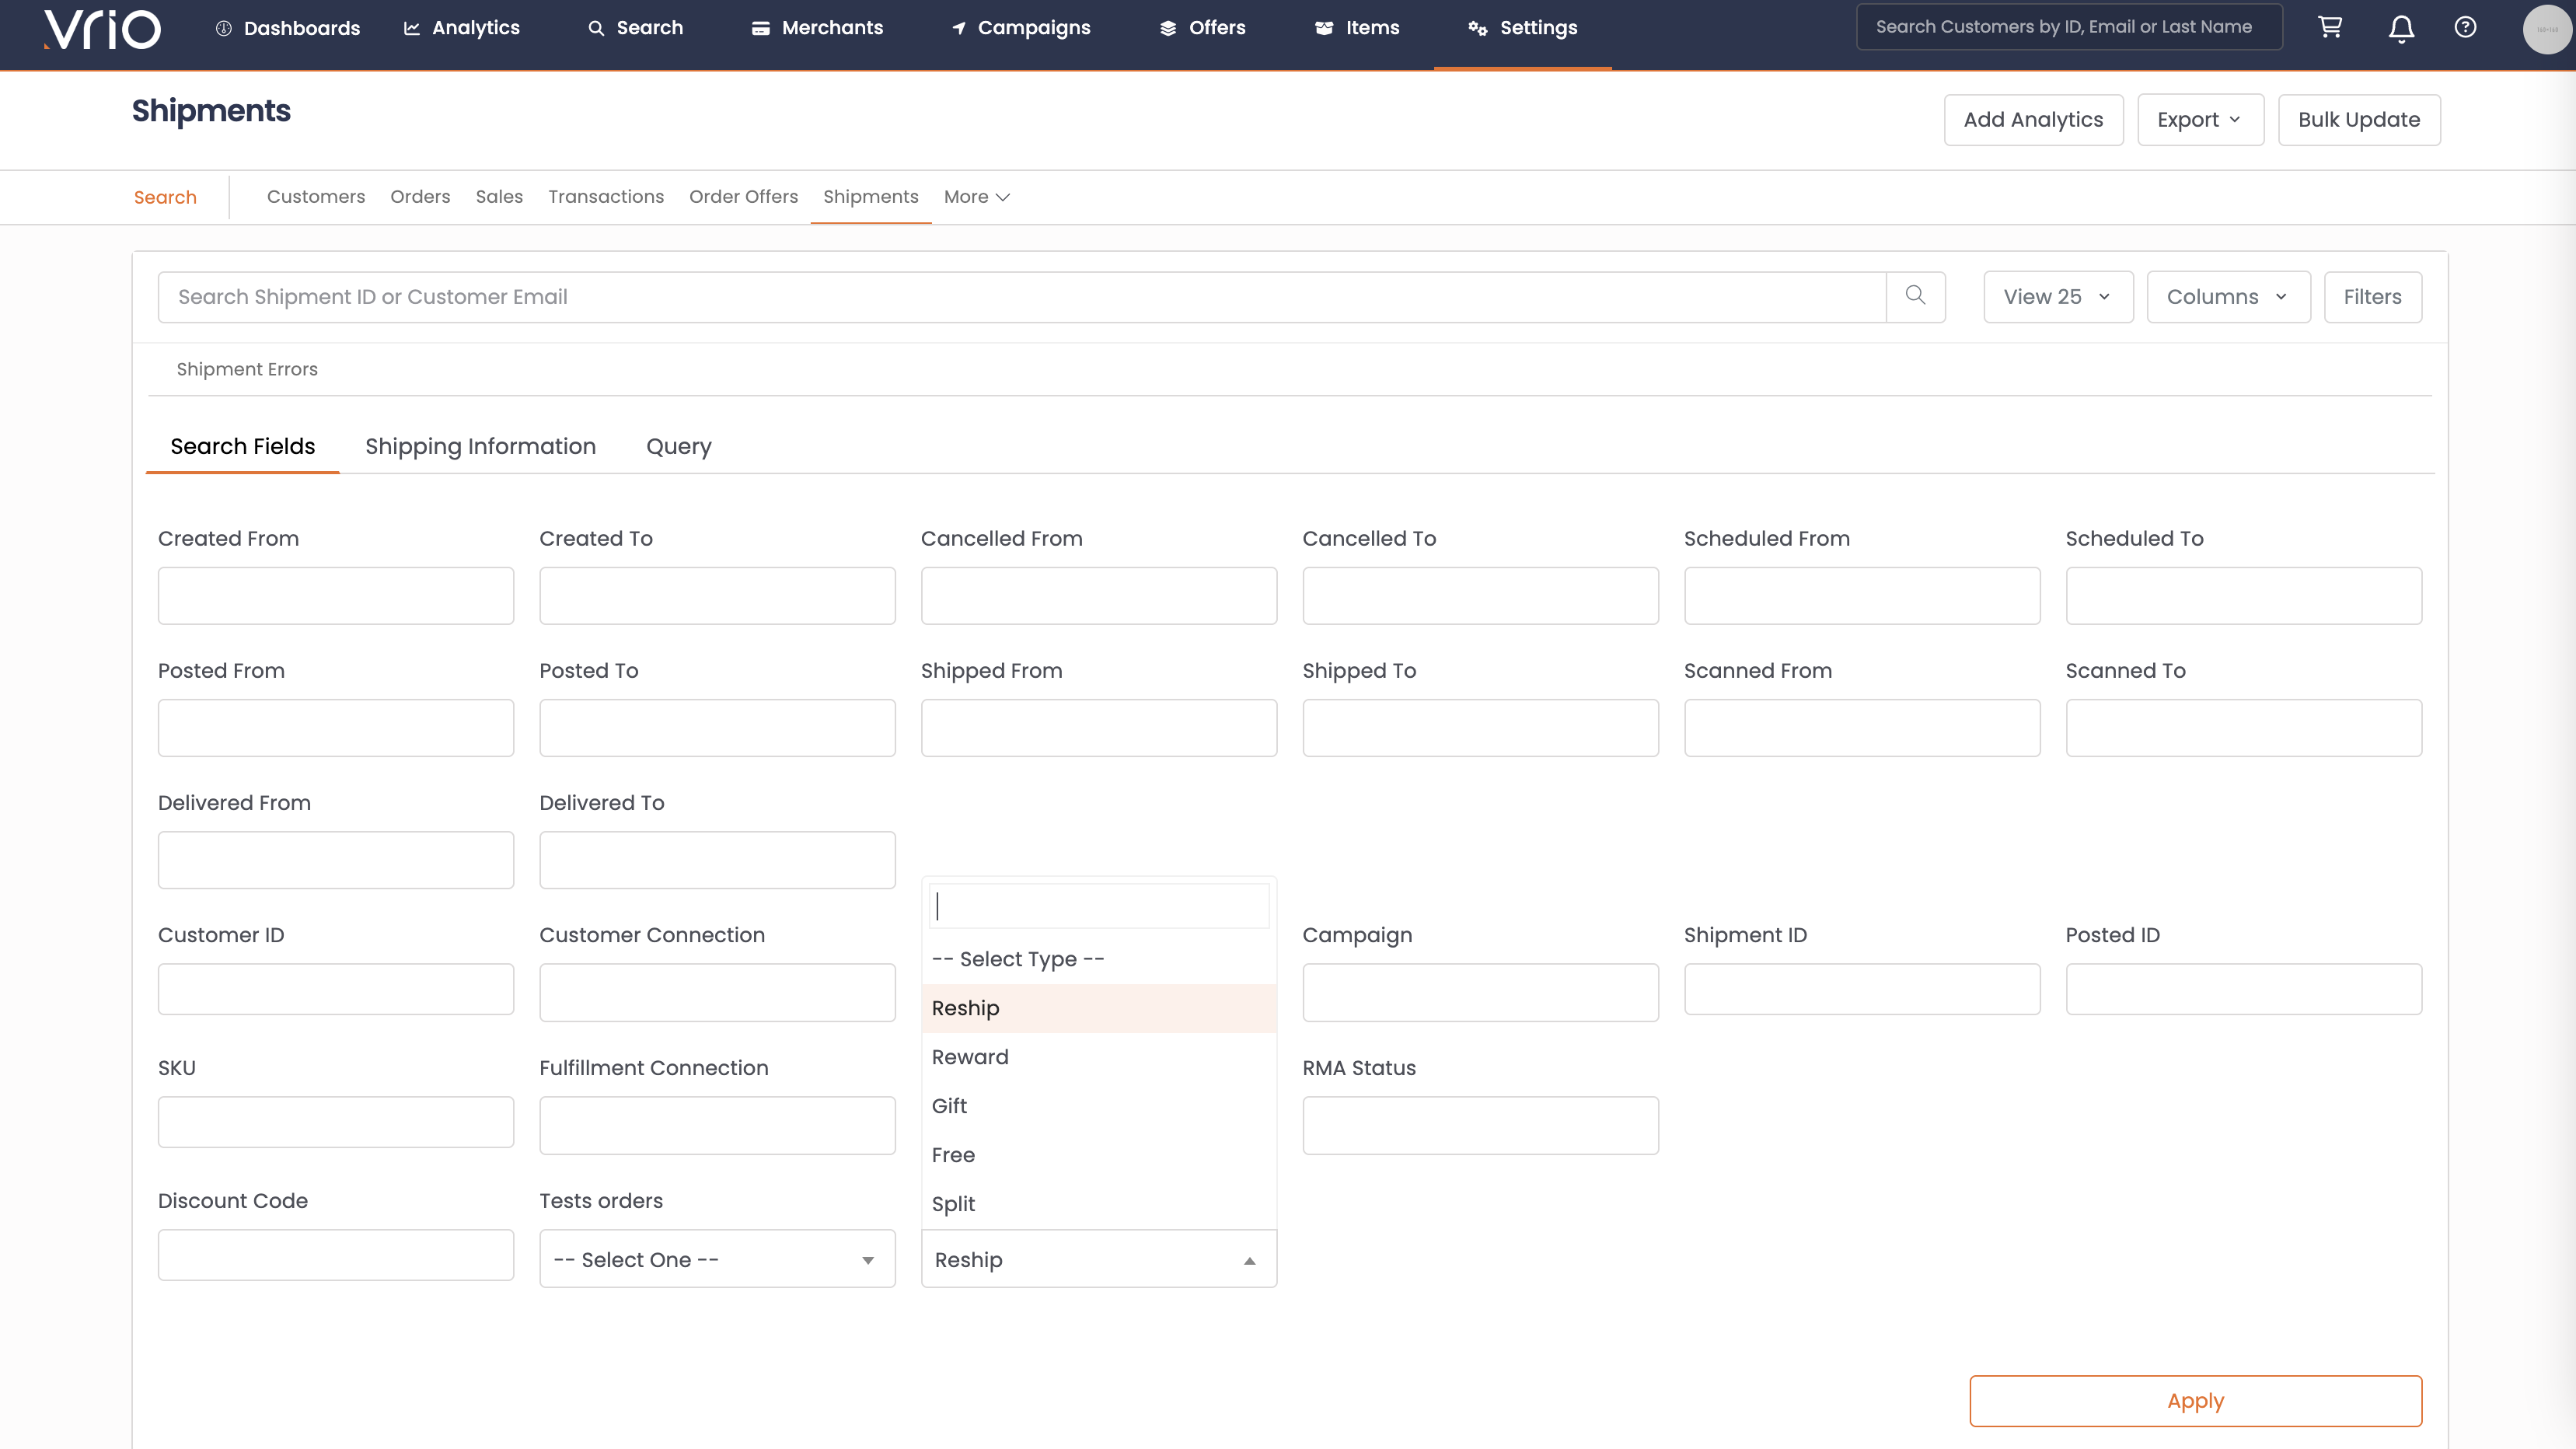
Task: Switch to Shipping Information tab
Action: [480, 447]
